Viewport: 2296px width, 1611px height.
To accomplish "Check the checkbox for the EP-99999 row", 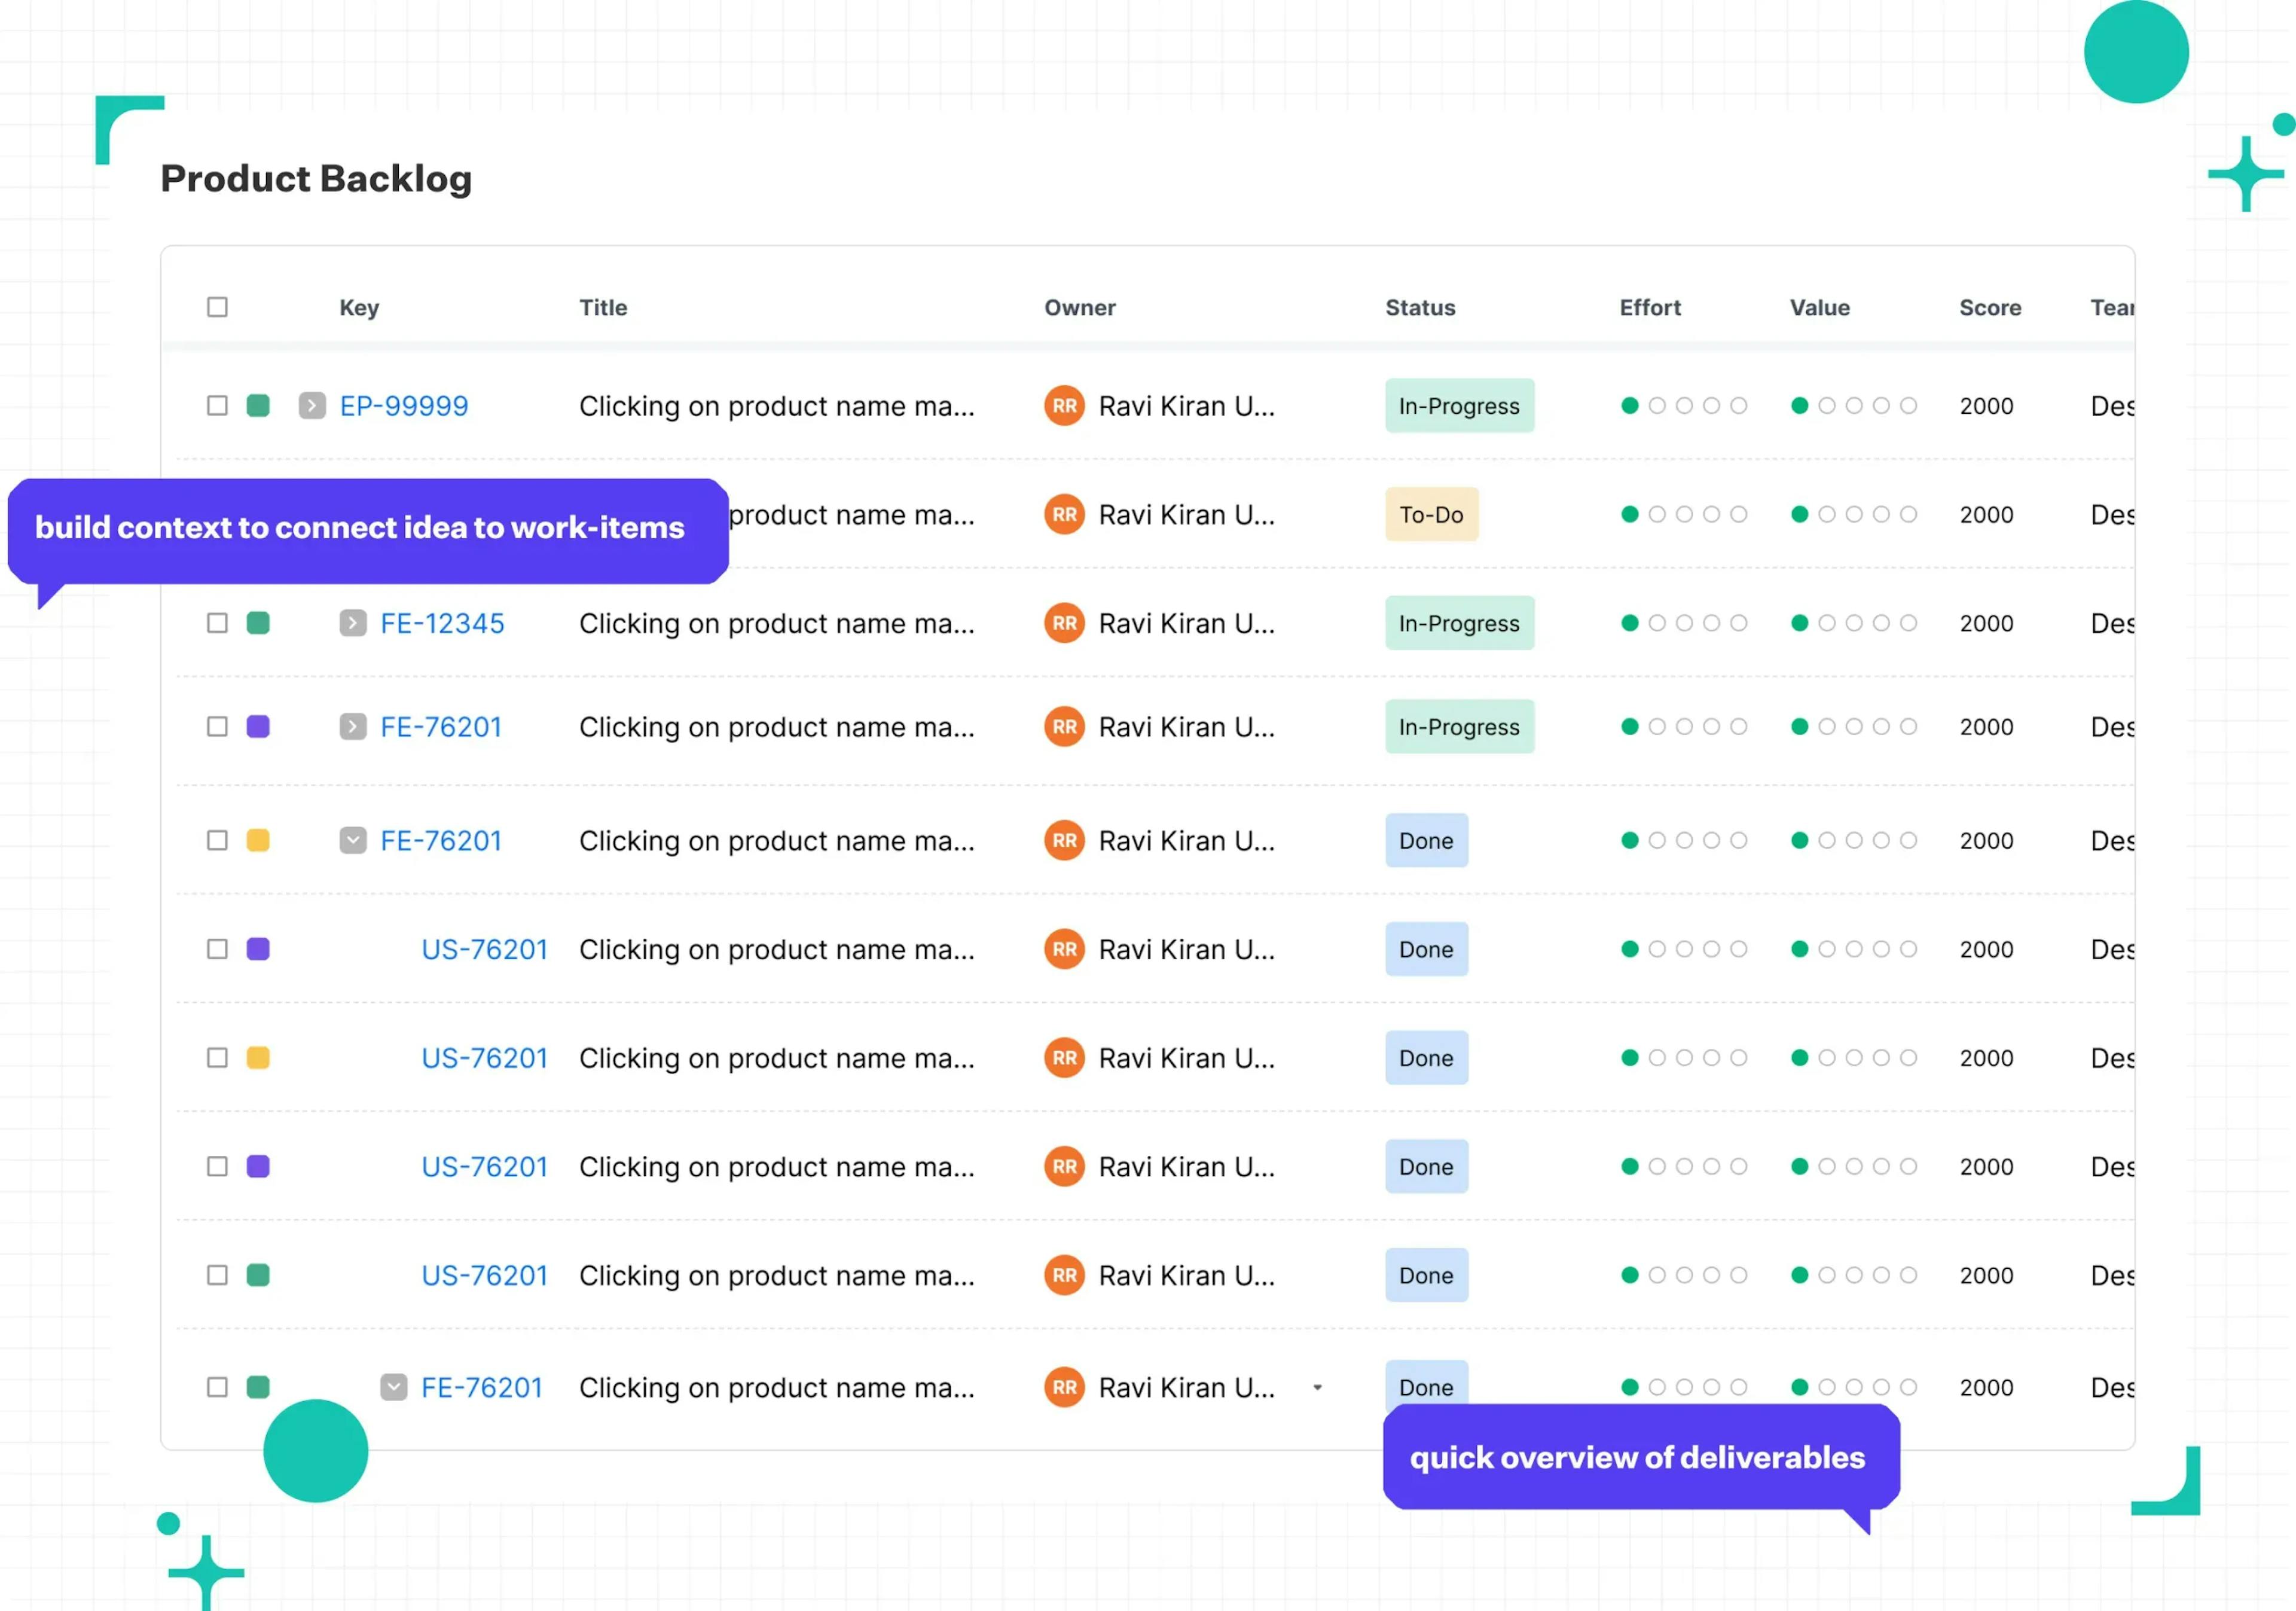I will (217, 405).
